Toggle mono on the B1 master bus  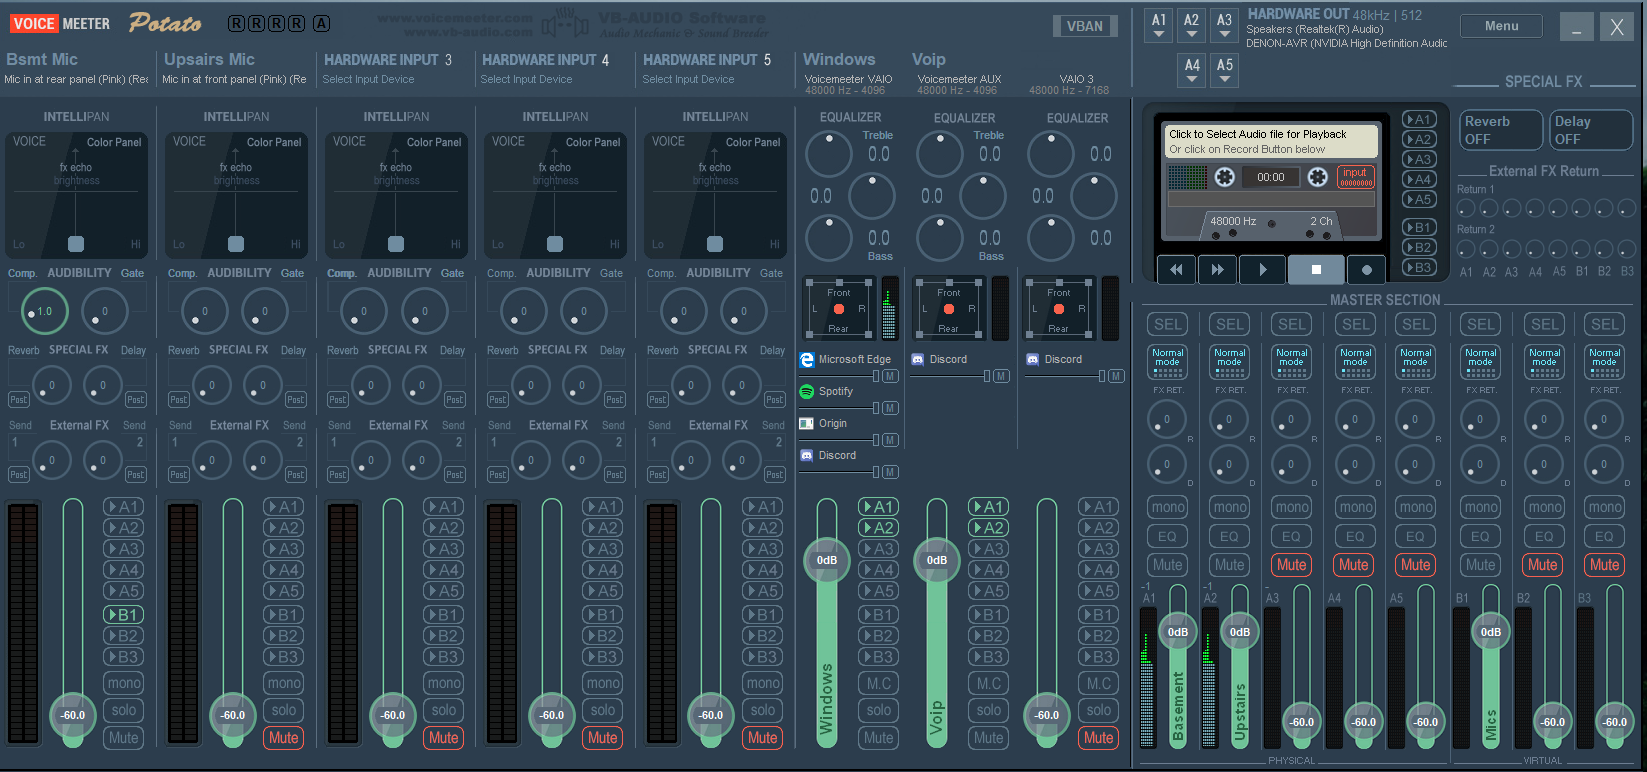click(x=1480, y=507)
